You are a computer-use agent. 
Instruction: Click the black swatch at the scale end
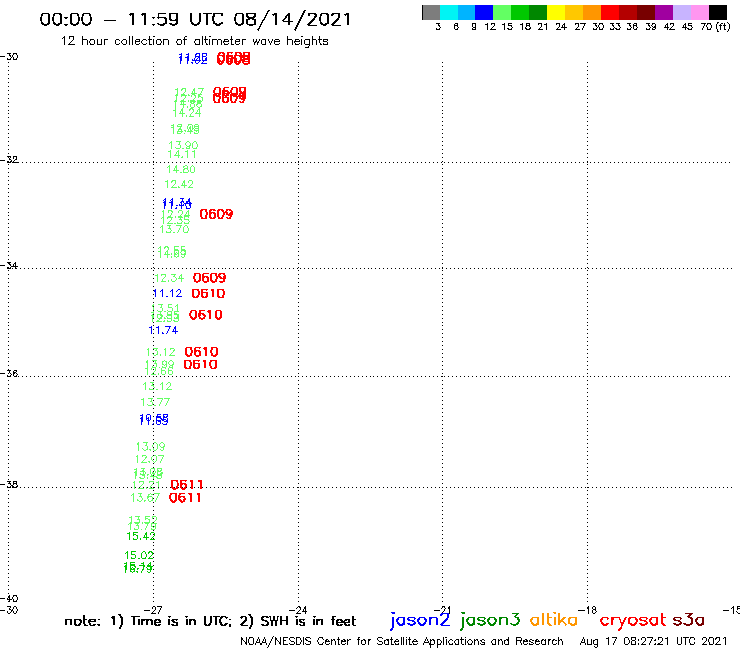pos(717,12)
